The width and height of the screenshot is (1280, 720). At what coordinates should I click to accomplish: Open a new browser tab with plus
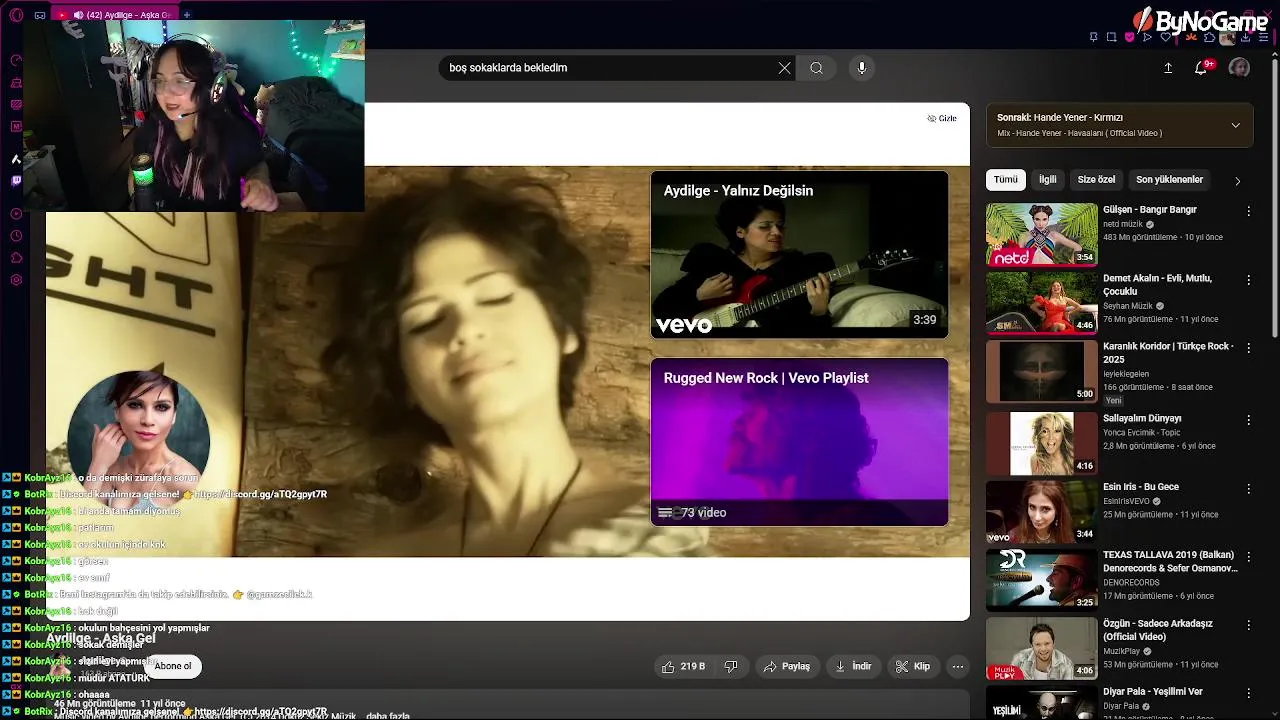click(187, 15)
